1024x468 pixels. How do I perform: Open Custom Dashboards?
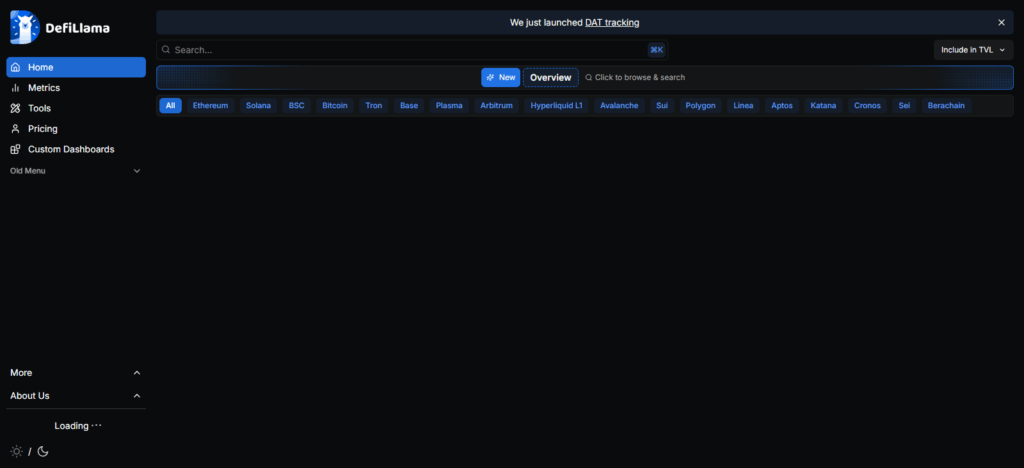[x=76, y=149]
